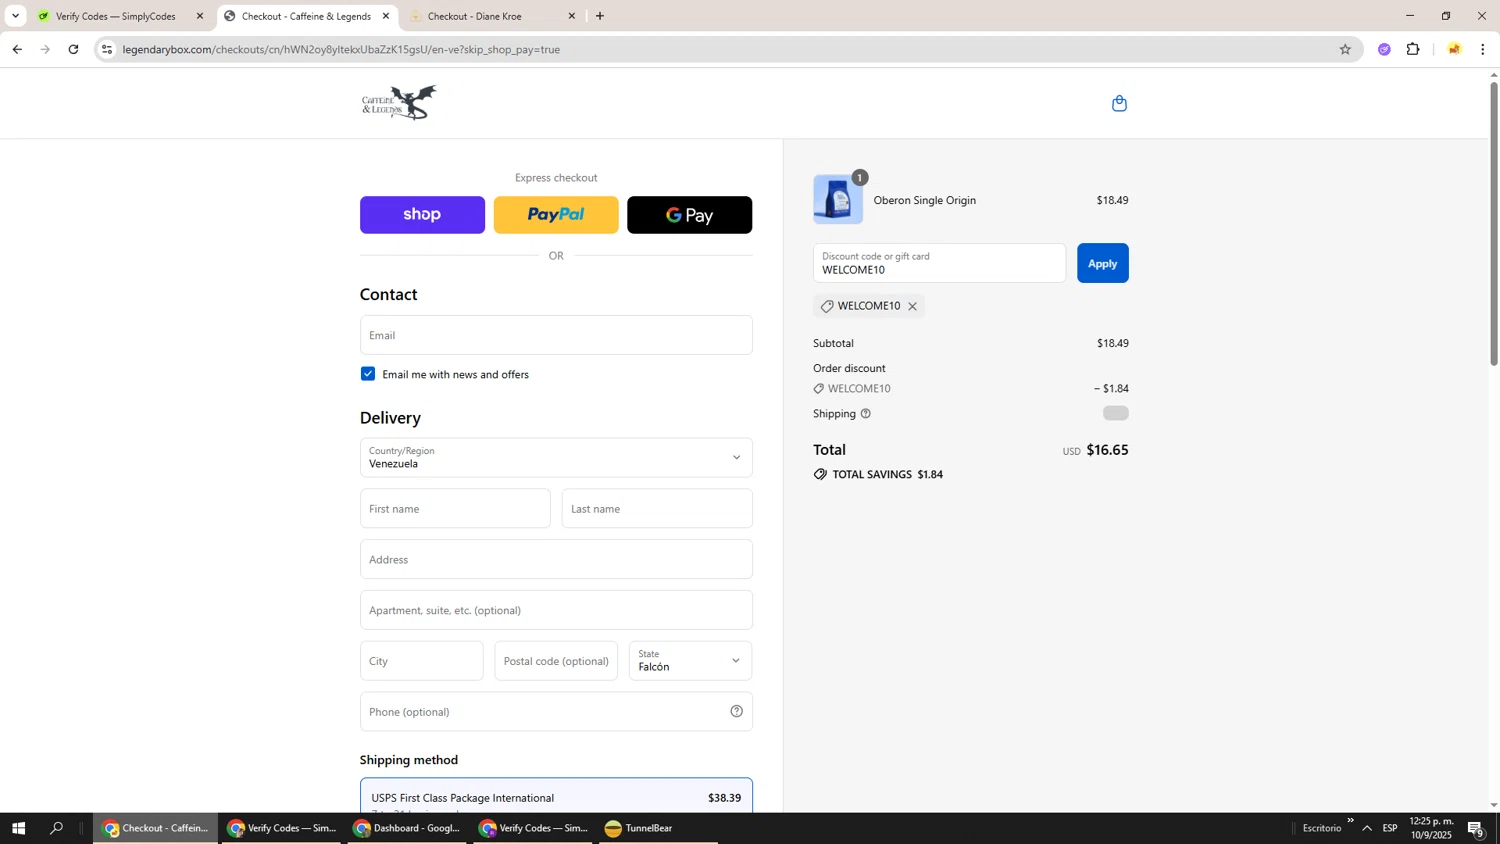
Task: Click the First name field
Action: click(455, 509)
